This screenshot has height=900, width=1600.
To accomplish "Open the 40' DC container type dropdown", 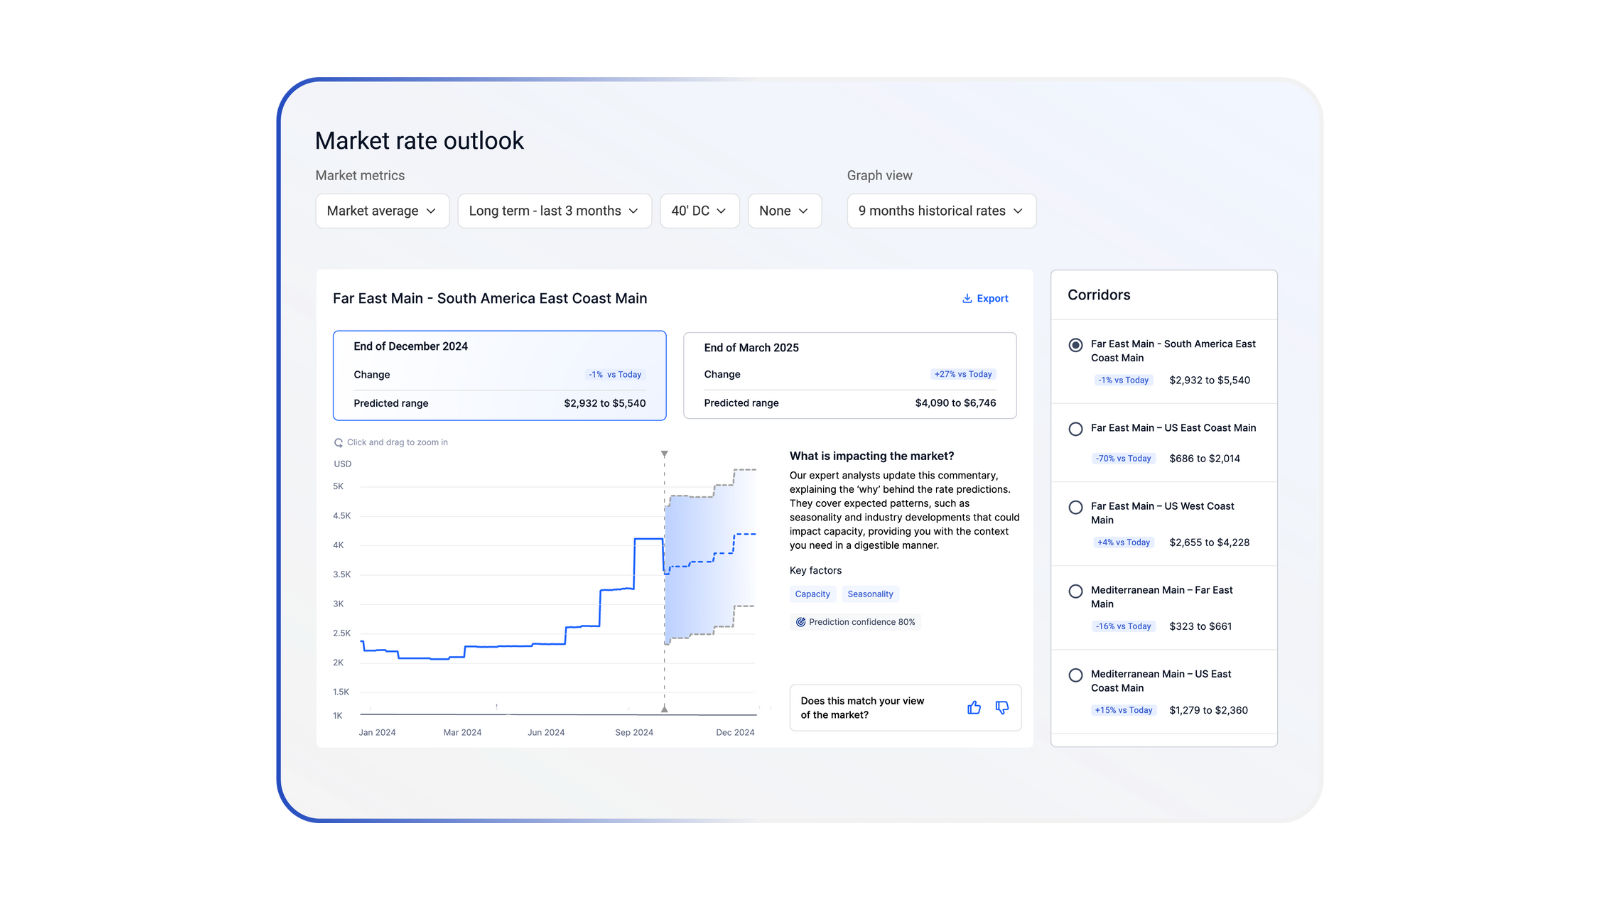I will (699, 211).
